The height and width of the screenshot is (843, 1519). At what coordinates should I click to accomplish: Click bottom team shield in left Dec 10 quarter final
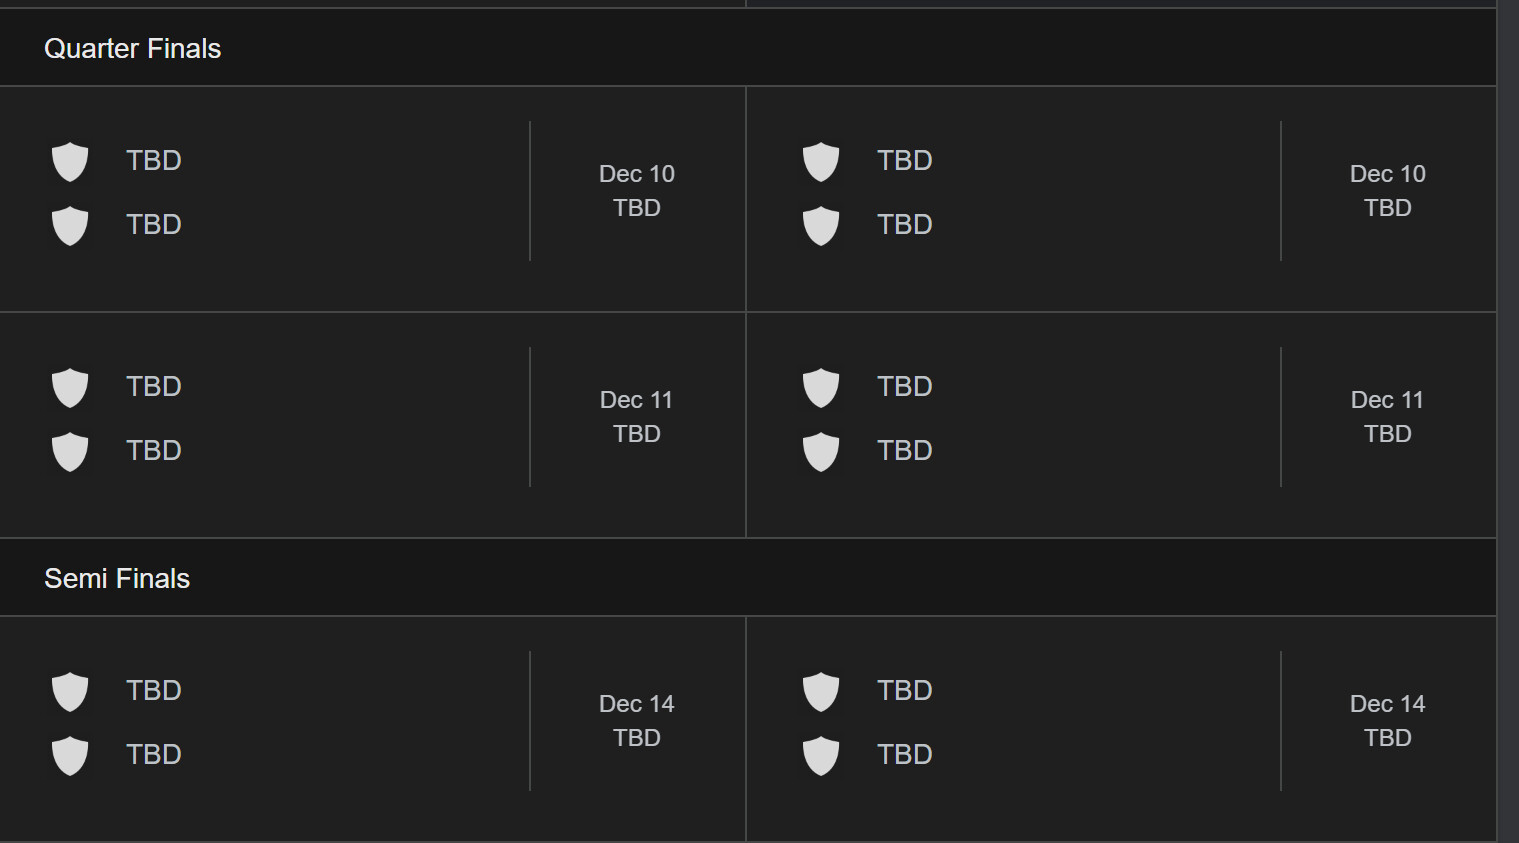point(70,225)
